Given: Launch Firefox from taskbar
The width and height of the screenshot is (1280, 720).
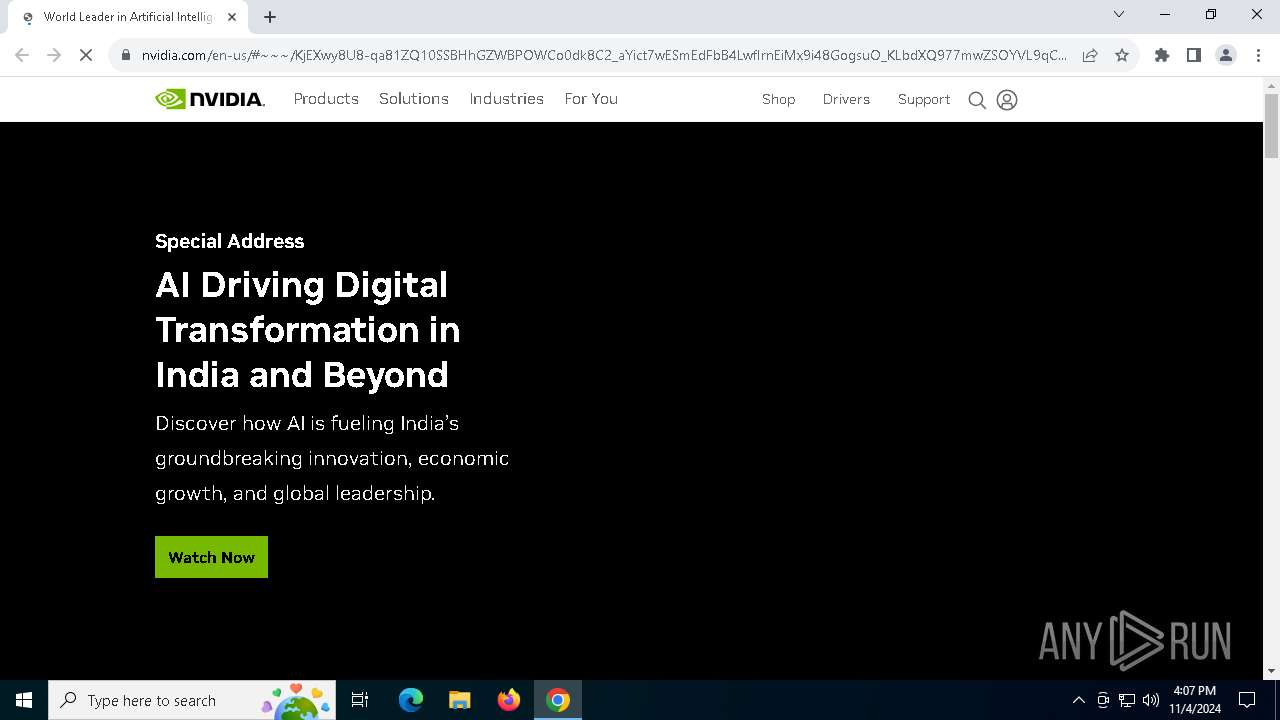Looking at the screenshot, I should pyautogui.click(x=509, y=700).
